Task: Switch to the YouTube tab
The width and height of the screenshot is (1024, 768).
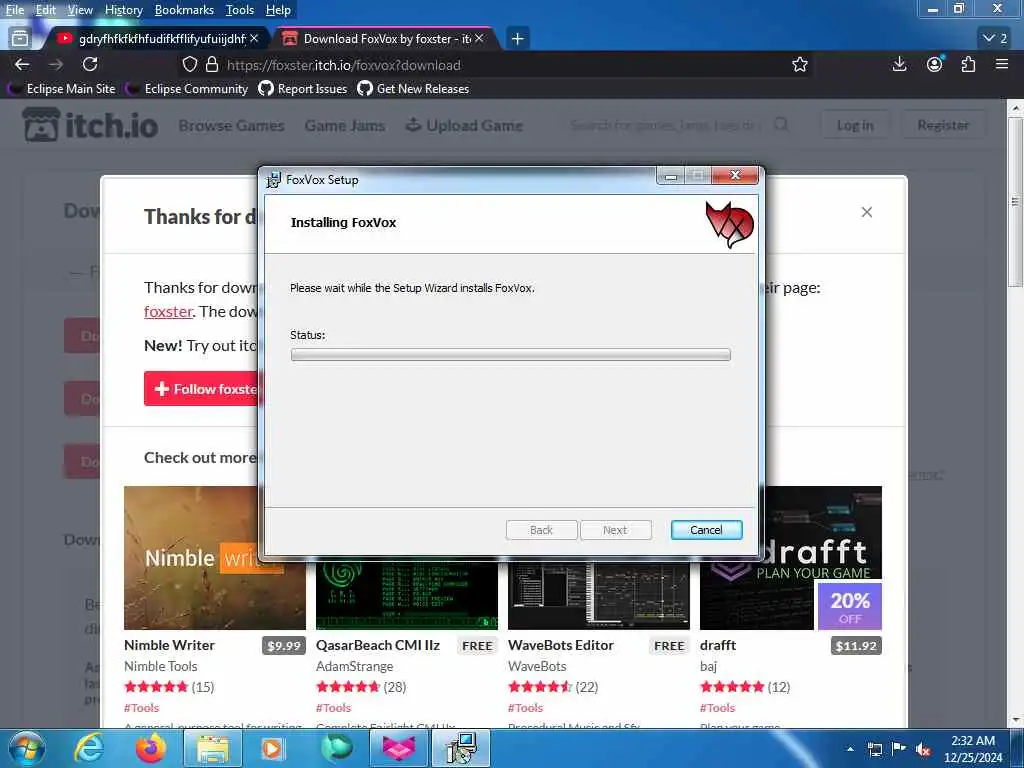Action: [157, 39]
